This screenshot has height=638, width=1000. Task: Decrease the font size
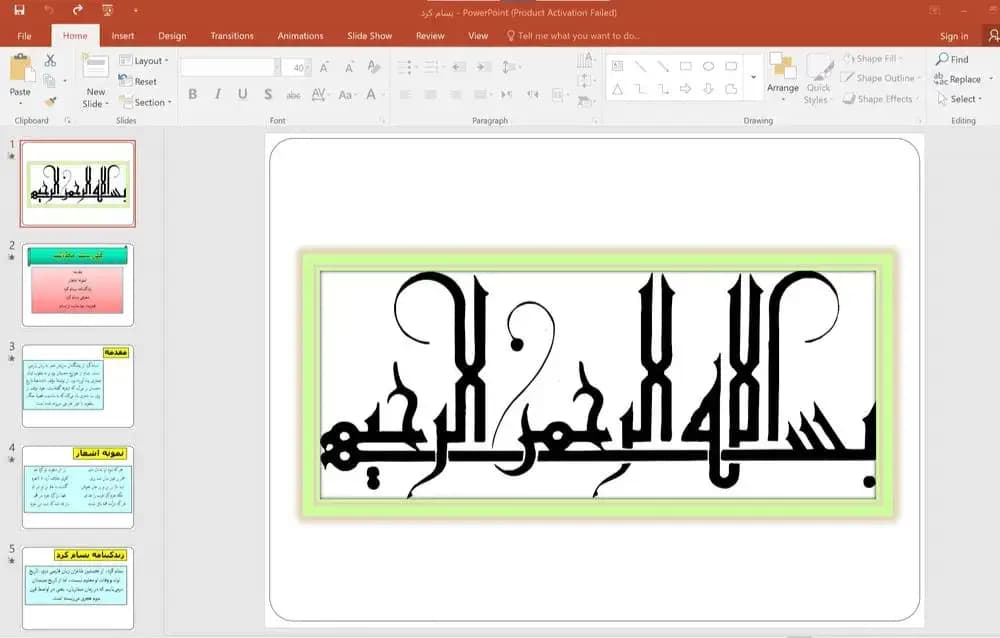(x=349, y=67)
